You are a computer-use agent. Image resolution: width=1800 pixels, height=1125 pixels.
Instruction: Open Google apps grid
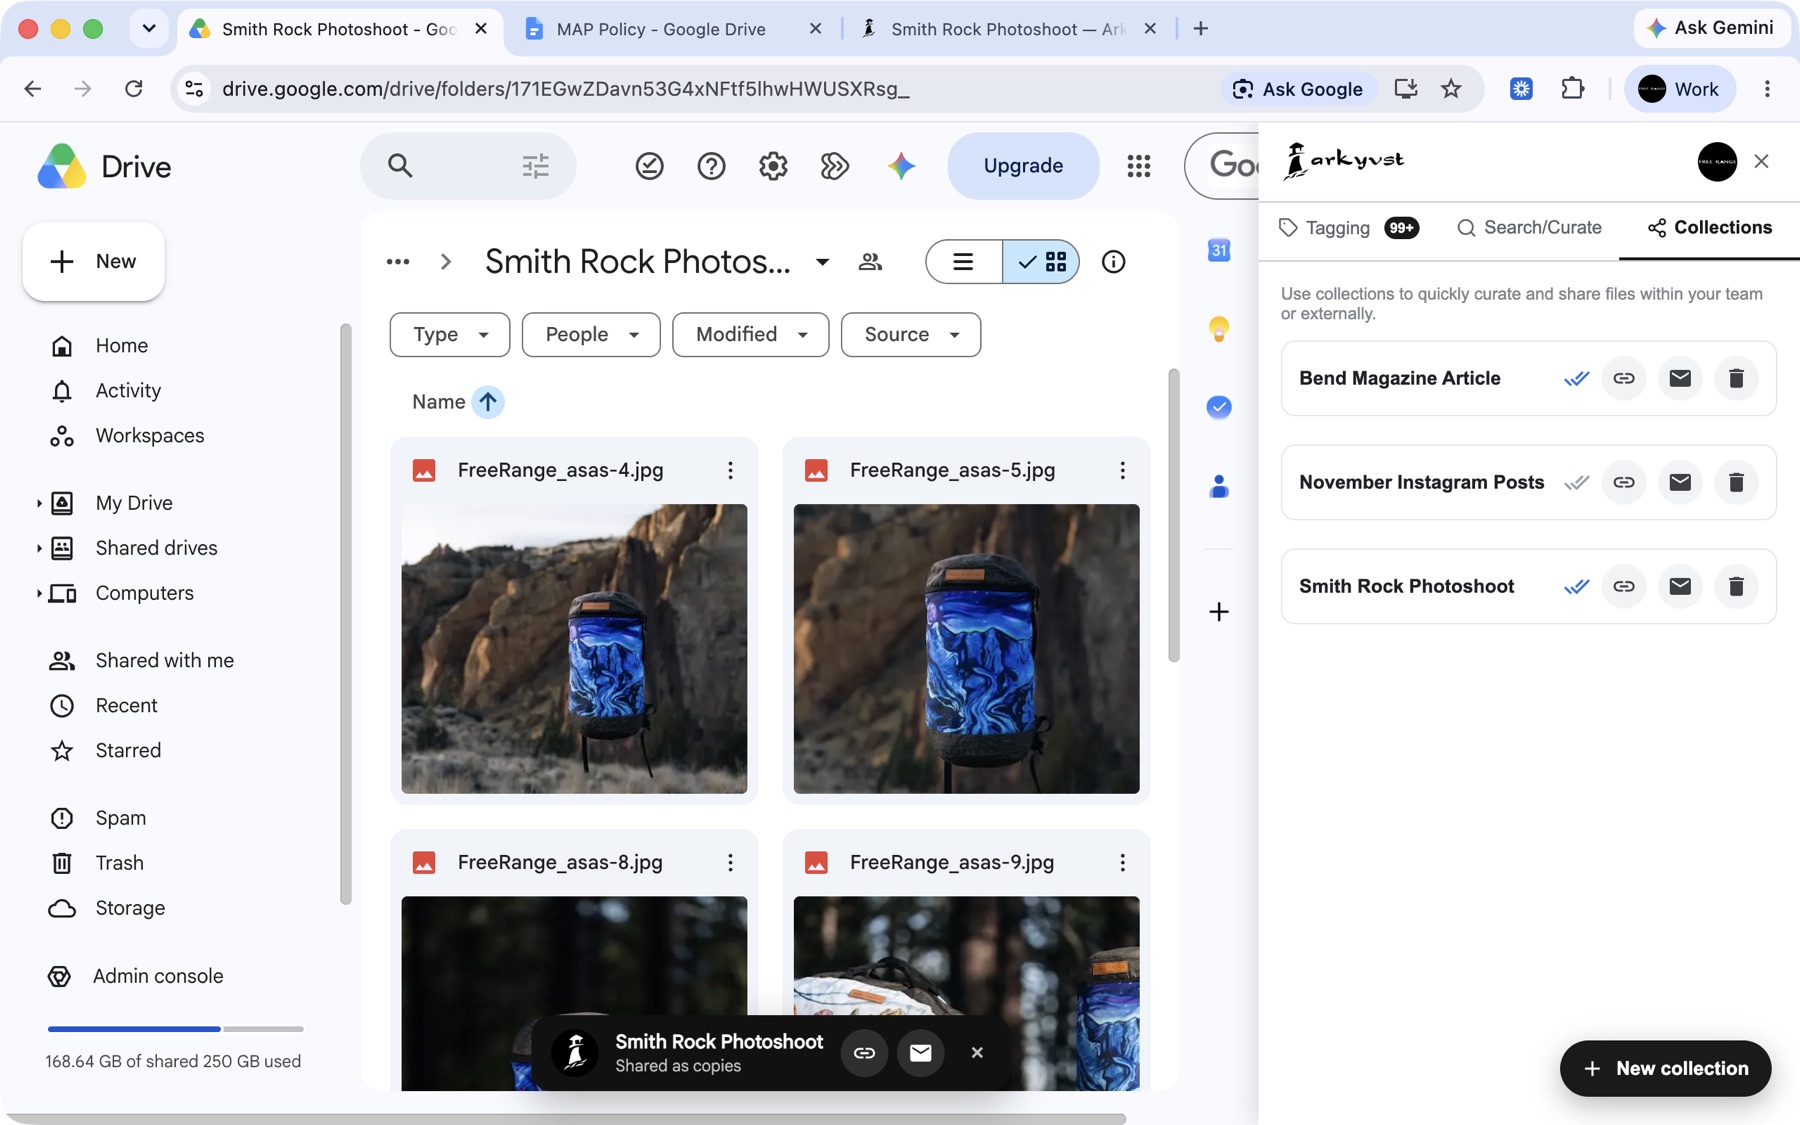pyautogui.click(x=1138, y=166)
